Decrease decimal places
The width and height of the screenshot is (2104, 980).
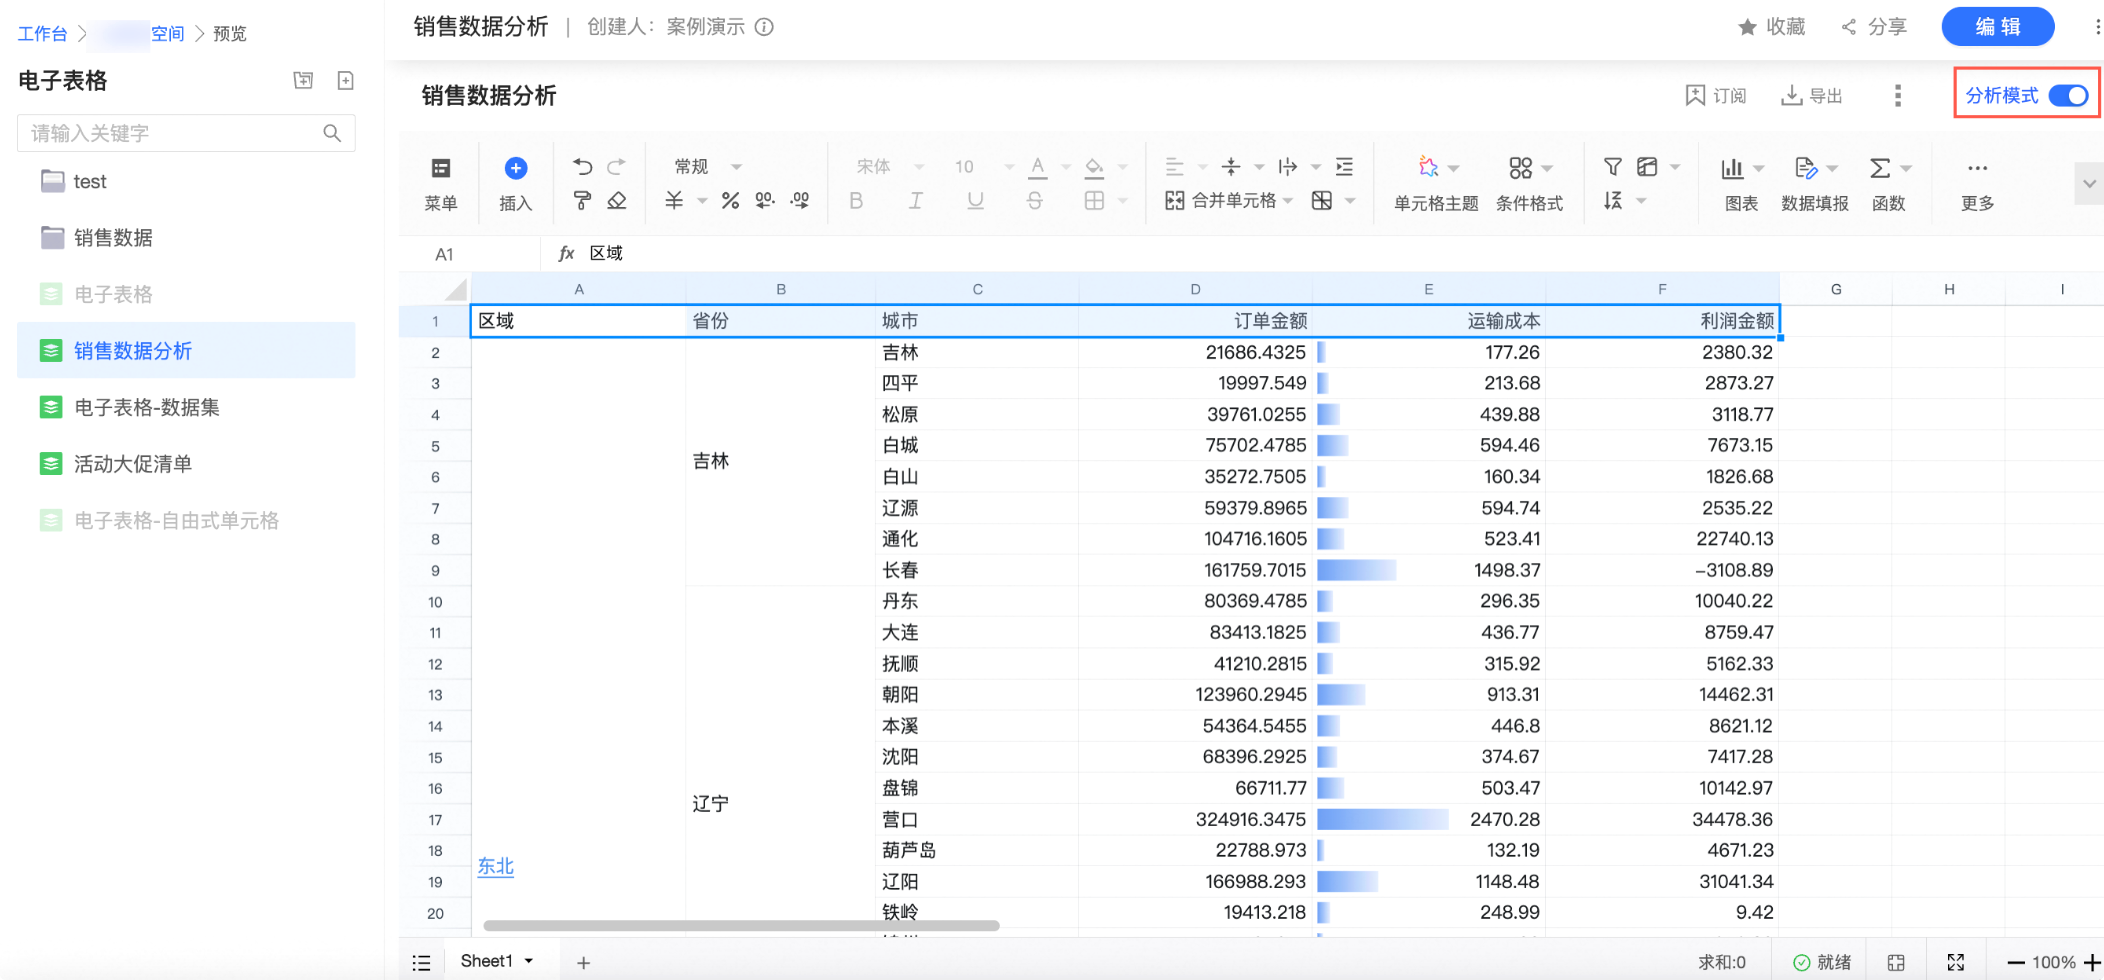tap(765, 201)
